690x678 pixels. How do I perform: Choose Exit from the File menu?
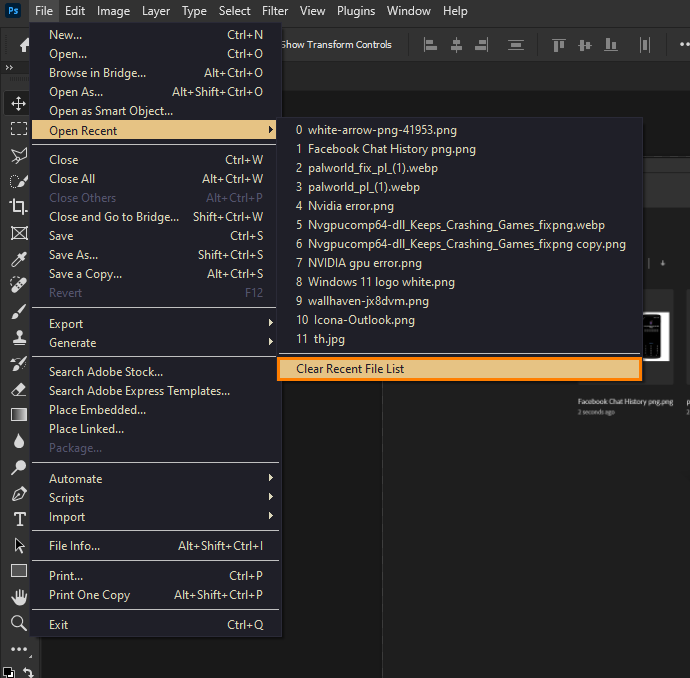[154, 625]
